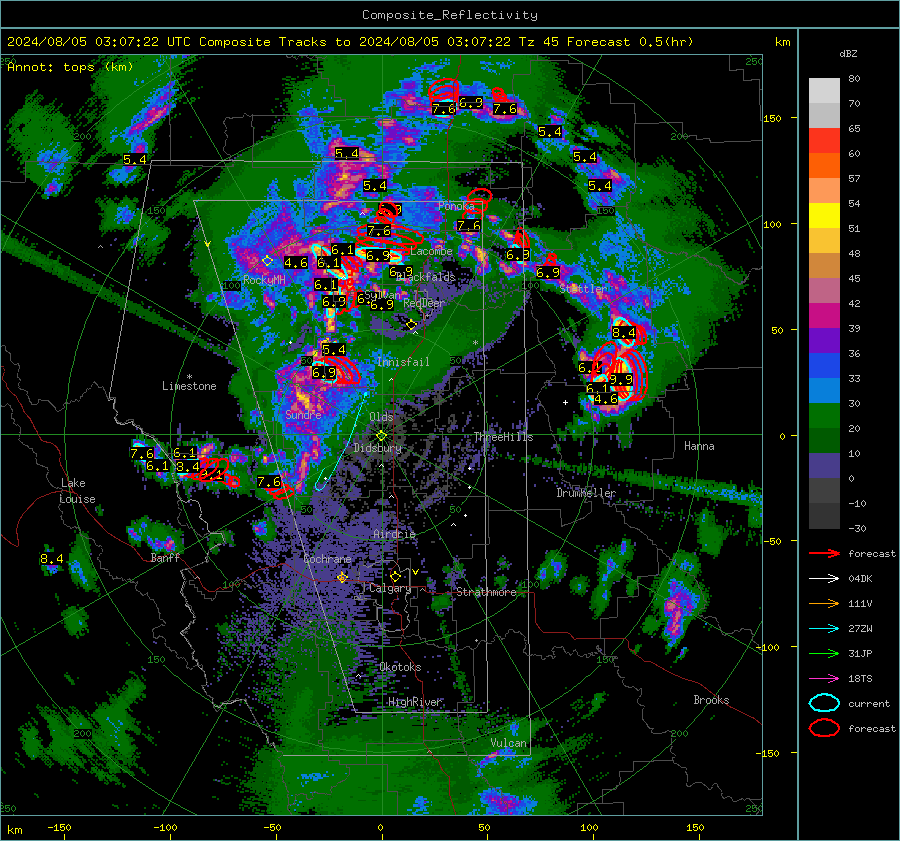Viewport: 900px width, 841px height.
Task: Click the bright yellow swatch in dBZ scale
Action: tap(824, 216)
